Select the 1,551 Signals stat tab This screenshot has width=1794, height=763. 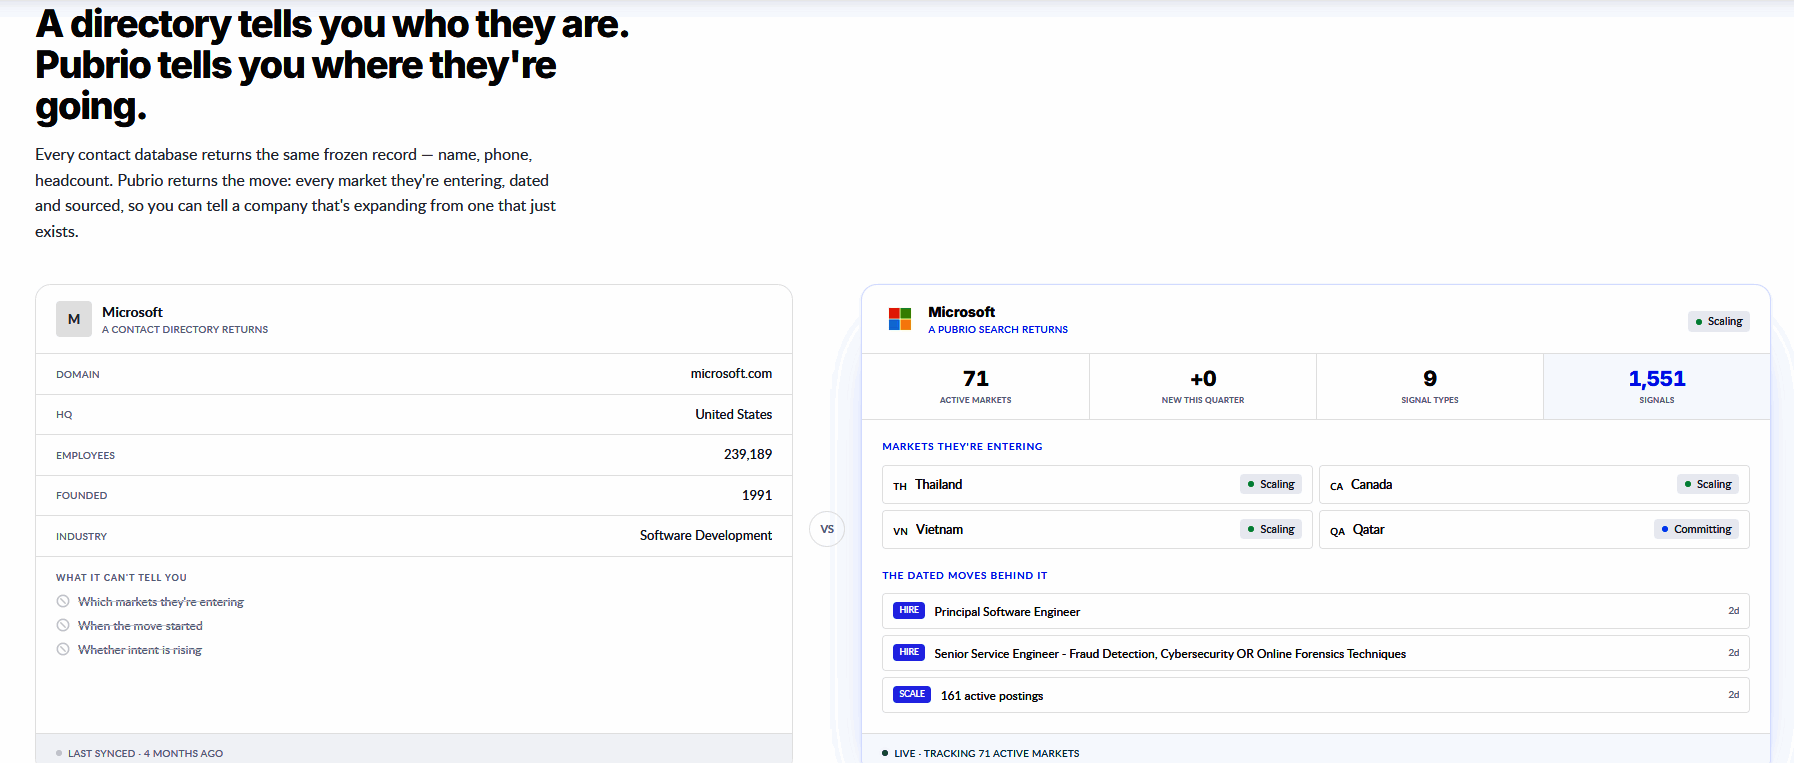1657,386
